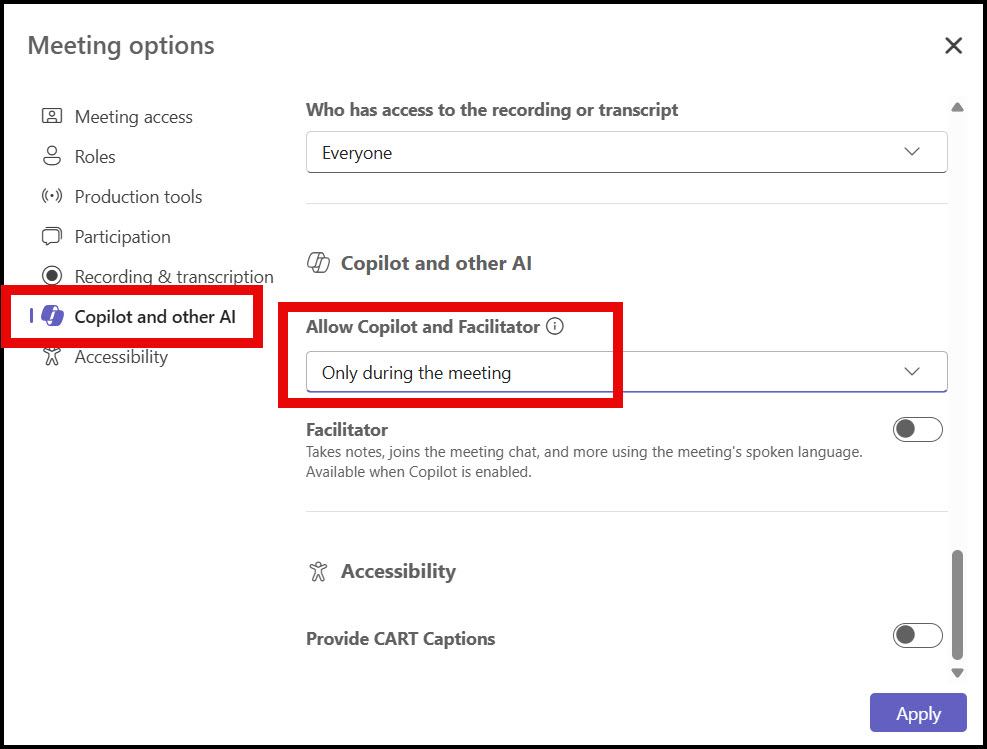This screenshot has width=987, height=749.
Task: Click the Production tools broadcast icon
Action: [52, 196]
